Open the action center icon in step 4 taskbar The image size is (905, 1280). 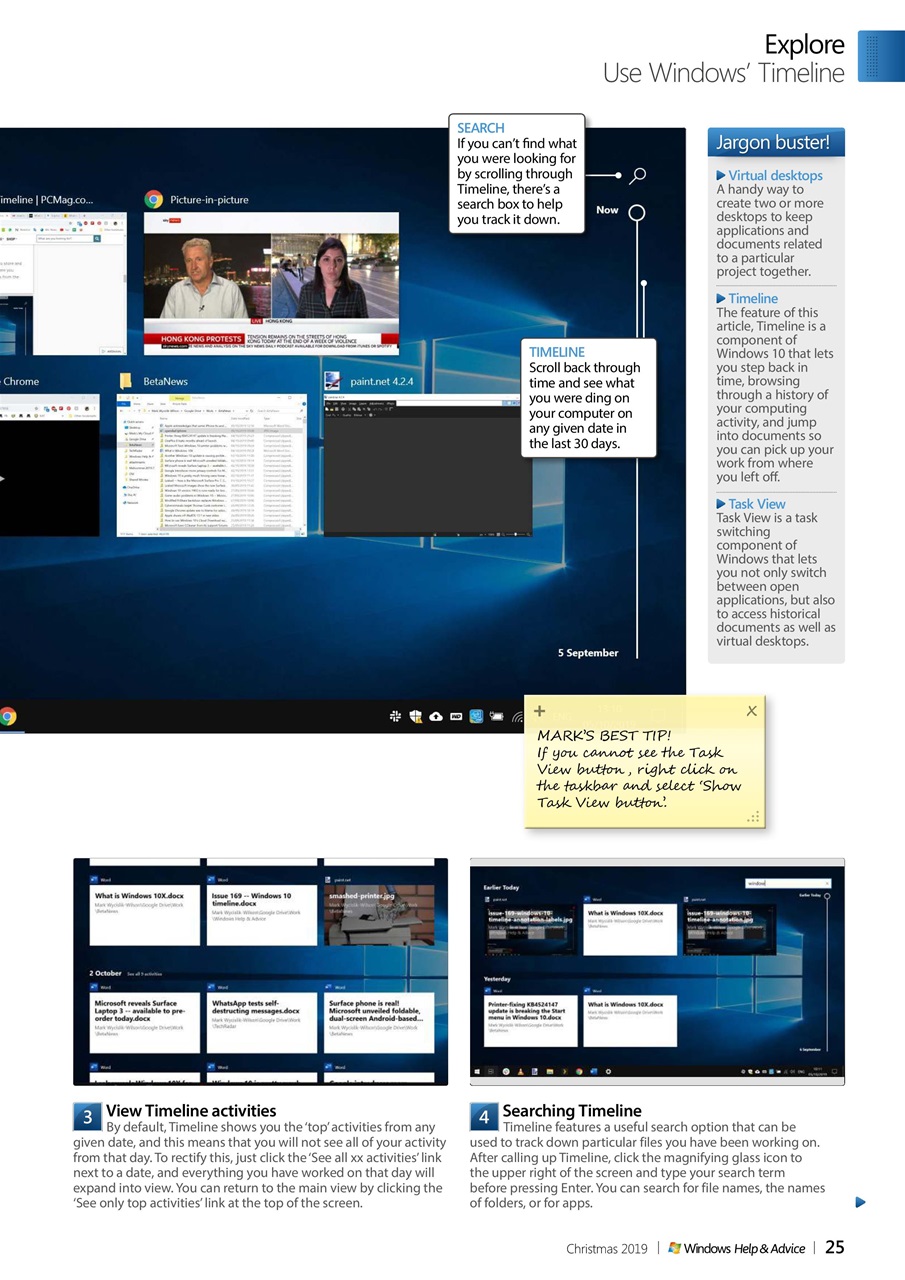(834, 1071)
